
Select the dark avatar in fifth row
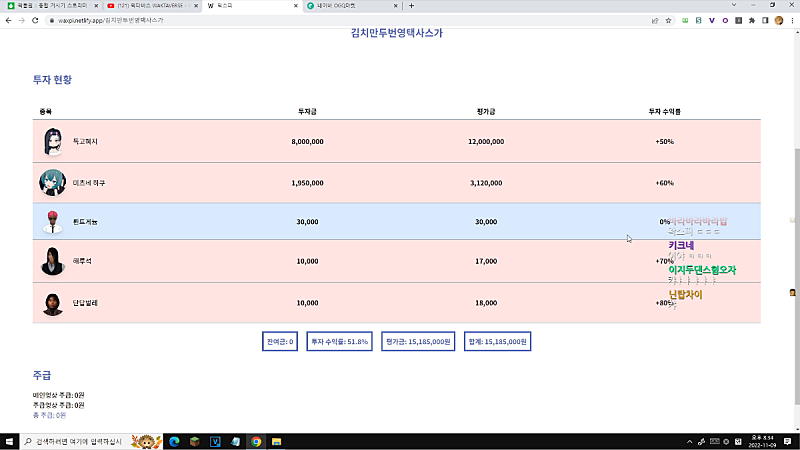53,303
